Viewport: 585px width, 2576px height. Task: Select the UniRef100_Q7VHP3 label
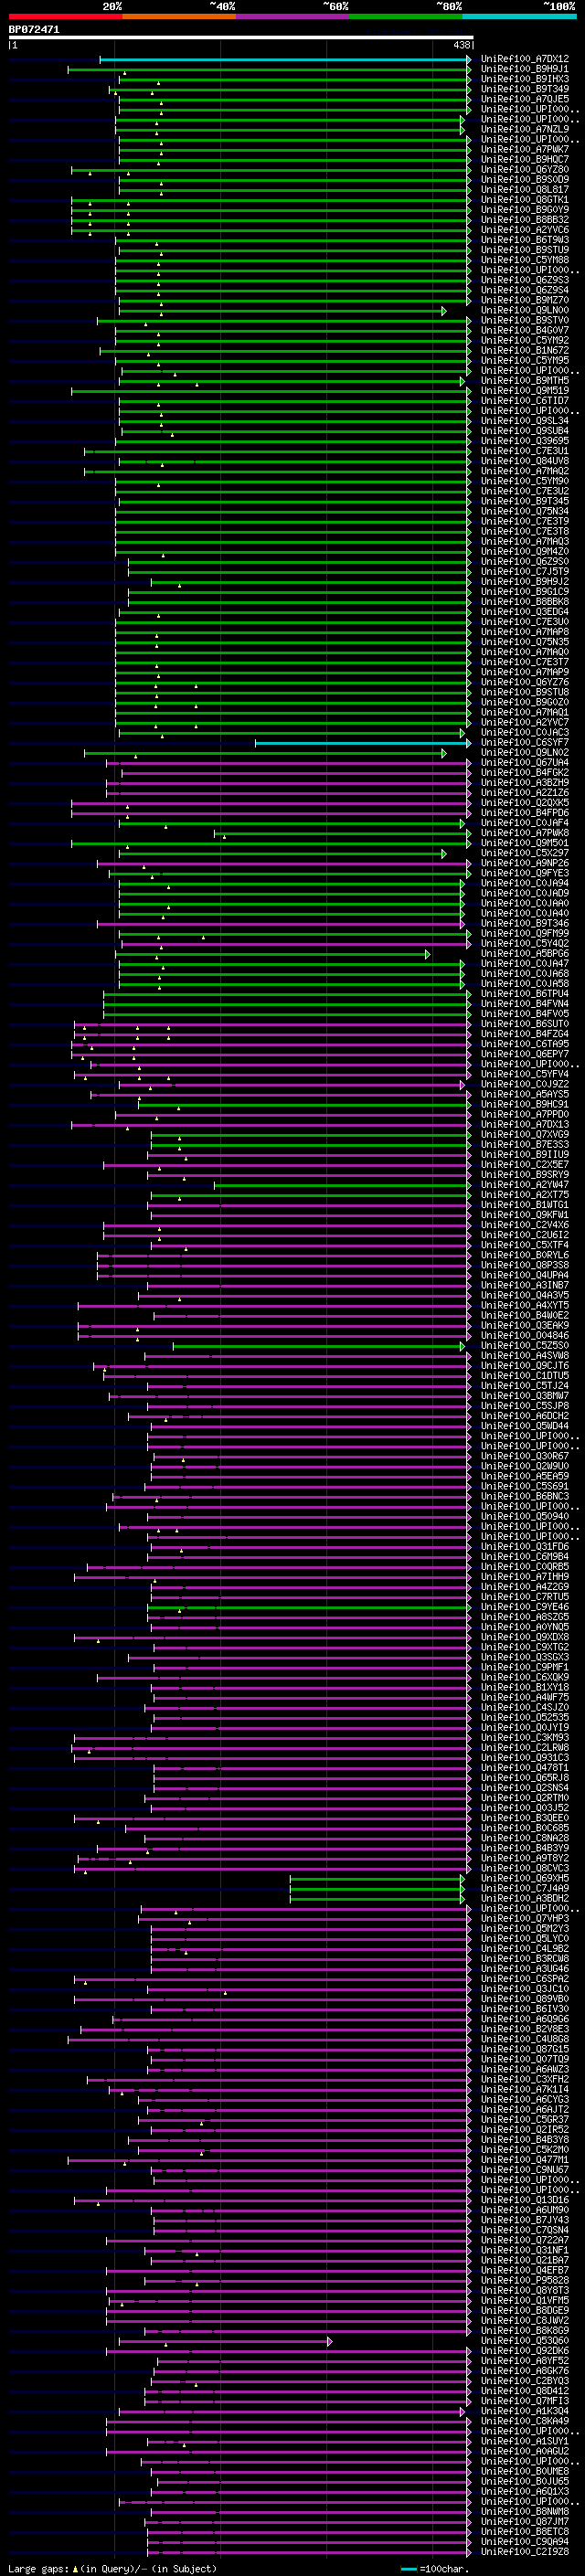tap(524, 1919)
